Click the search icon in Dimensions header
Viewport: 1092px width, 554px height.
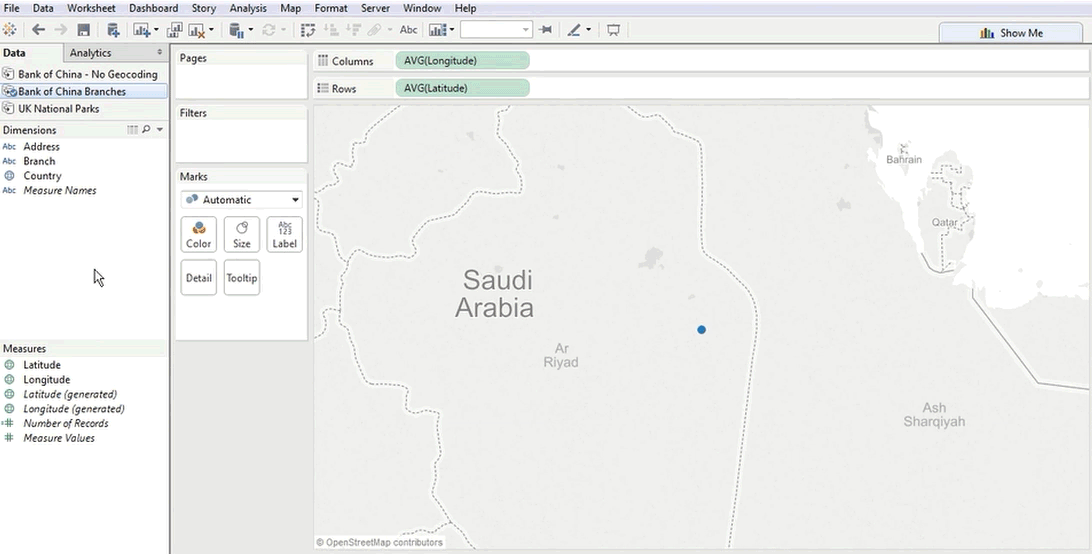click(146, 130)
